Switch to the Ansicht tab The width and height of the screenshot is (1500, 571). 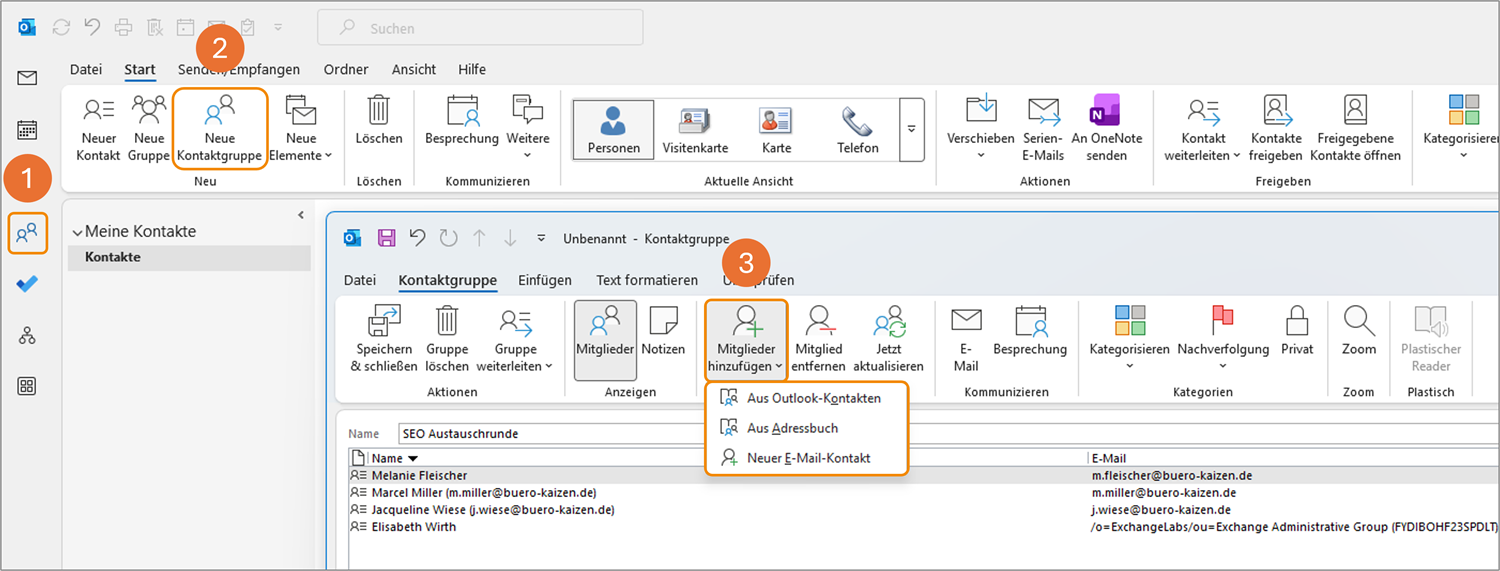pyautogui.click(x=414, y=69)
